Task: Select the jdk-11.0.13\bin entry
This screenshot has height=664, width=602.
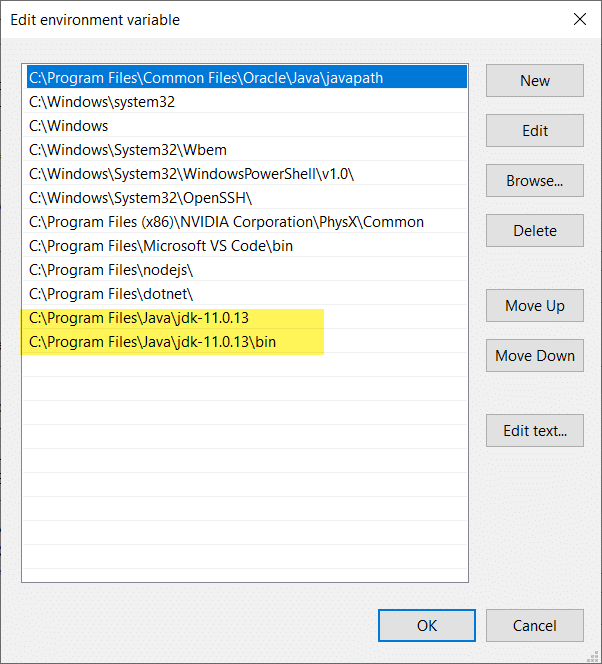Action: click(247, 342)
